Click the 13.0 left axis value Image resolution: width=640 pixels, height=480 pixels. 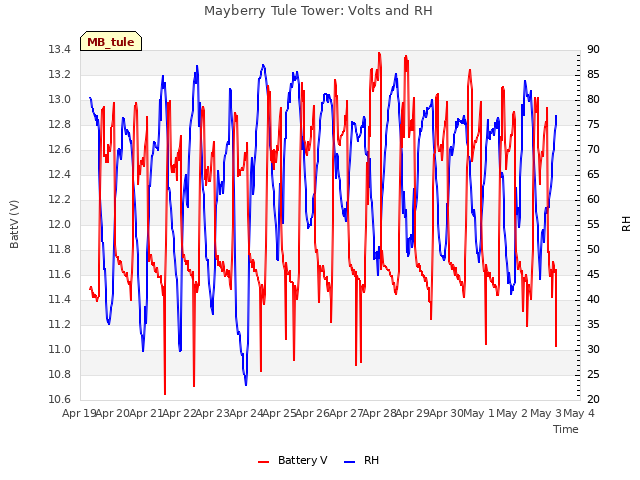pyautogui.click(x=60, y=100)
